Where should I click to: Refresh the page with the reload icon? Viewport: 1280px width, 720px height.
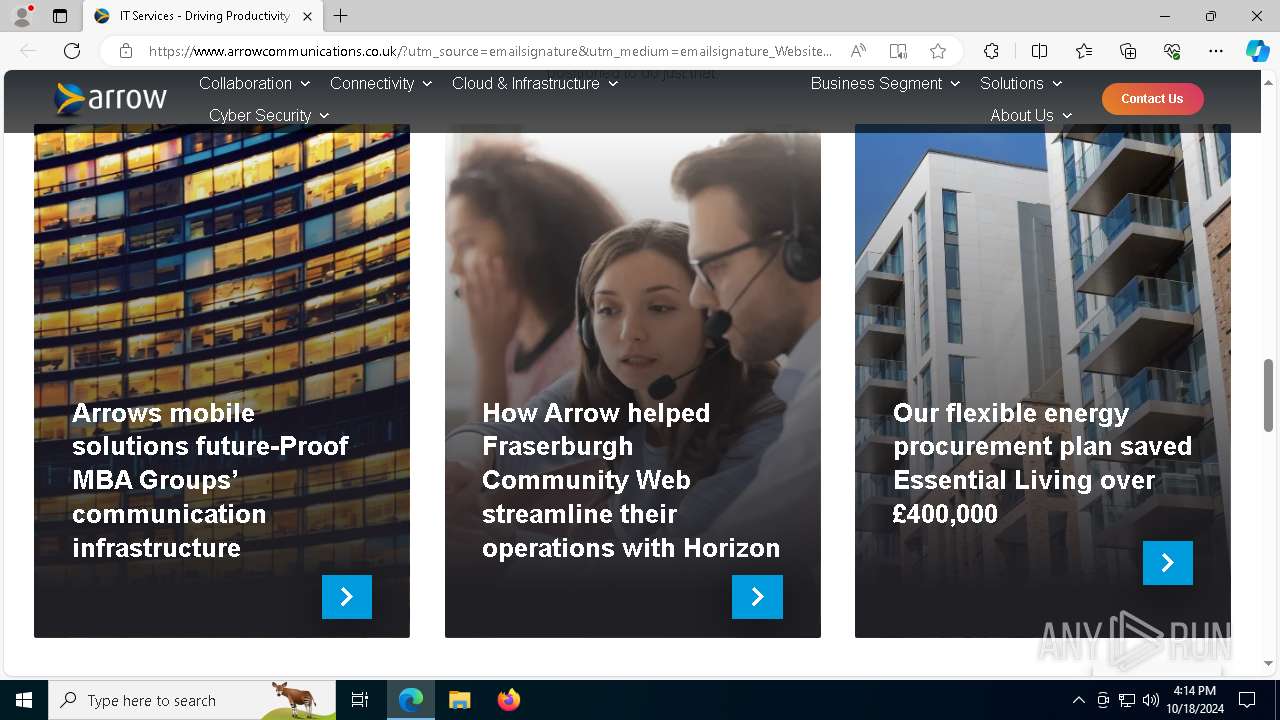point(72,51)
